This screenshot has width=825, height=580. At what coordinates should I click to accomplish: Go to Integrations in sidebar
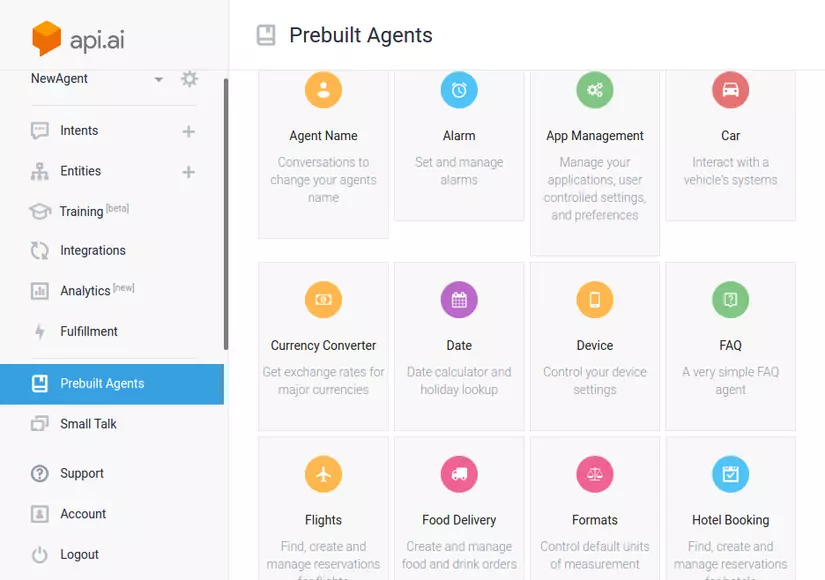tap(92, 251)
